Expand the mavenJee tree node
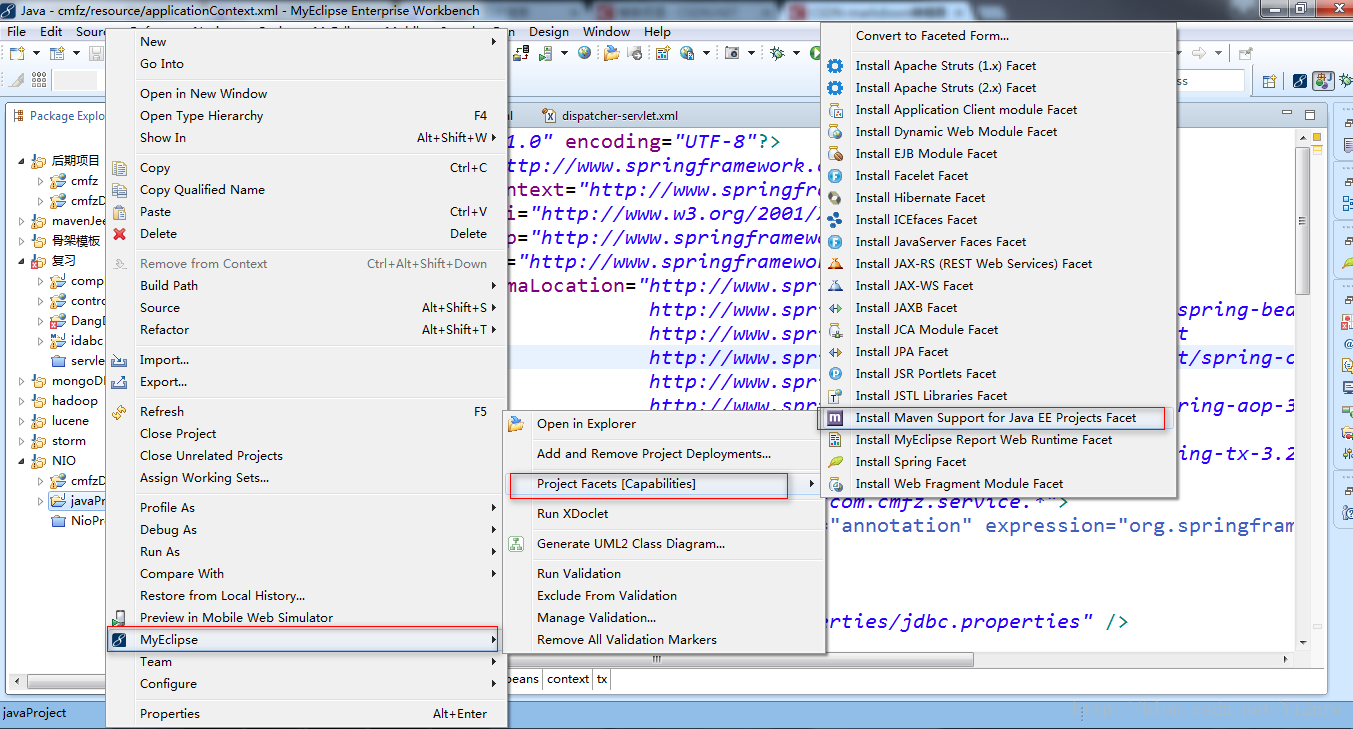 coord(23,221)
